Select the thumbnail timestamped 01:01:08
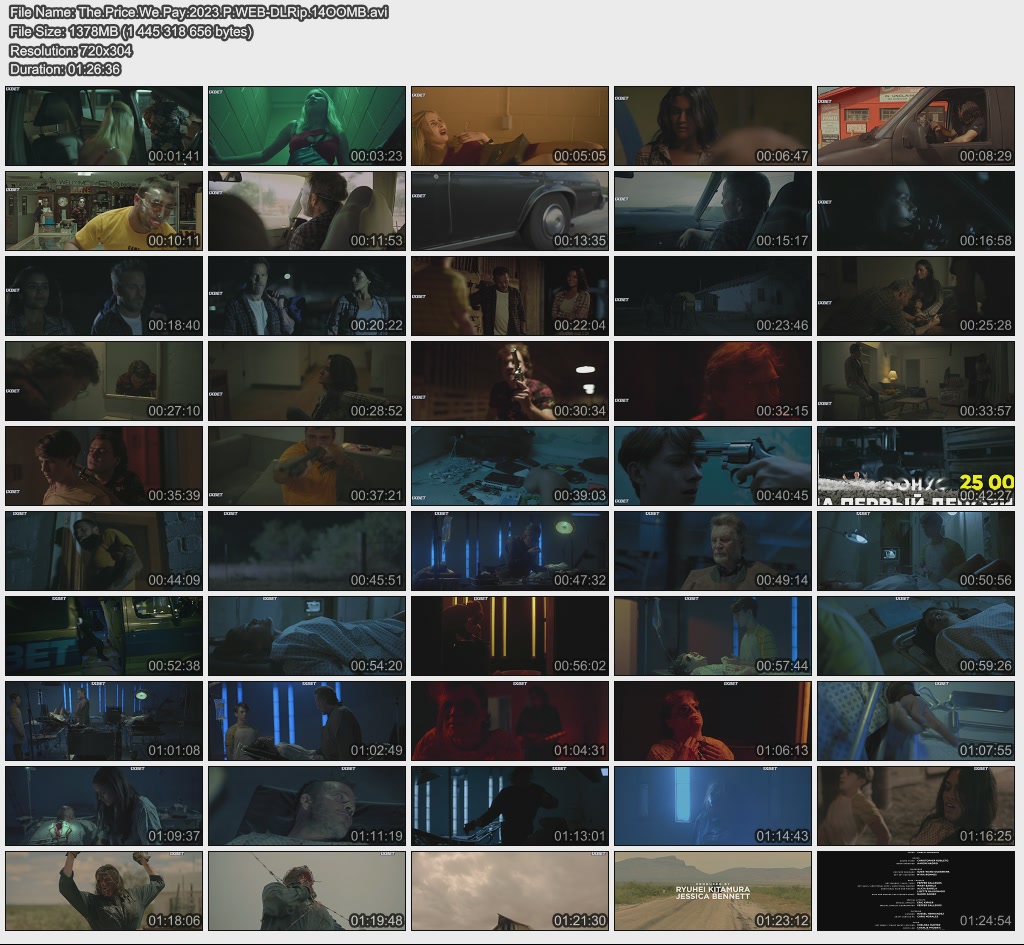This screenshot has width=1024, height=945. pyautogui.click(x=104, y=721)
